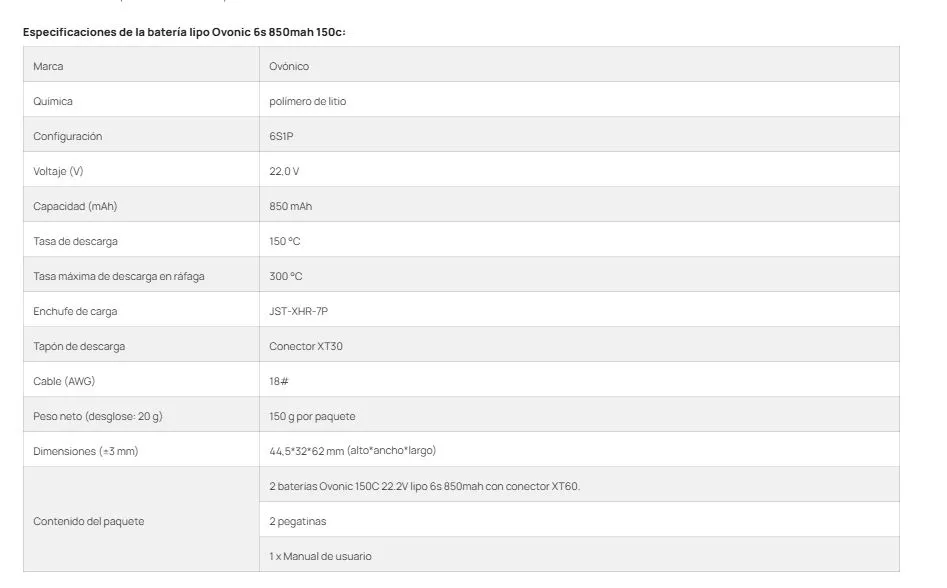Select the 1 x Manual de usuario entry

pos(320,557)
